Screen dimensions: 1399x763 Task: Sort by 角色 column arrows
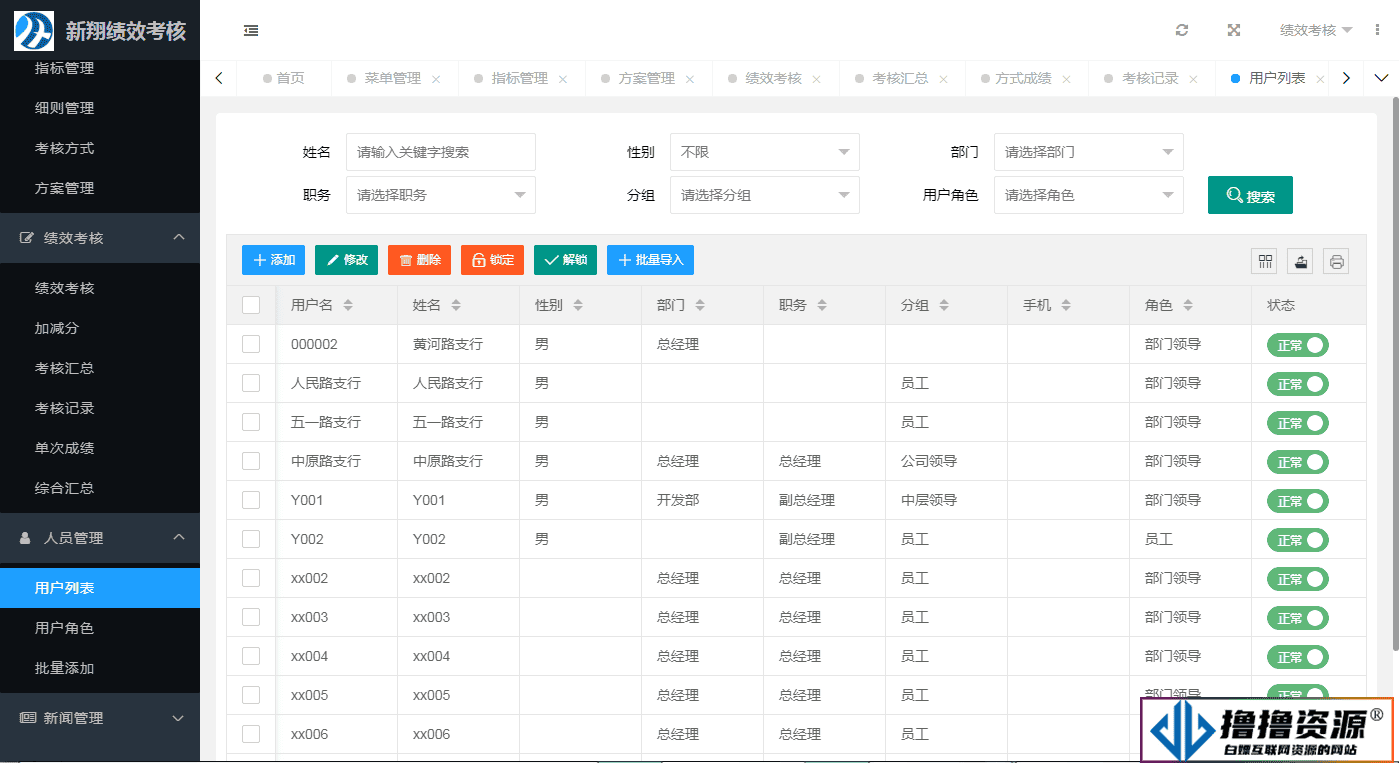tap(1188, 305)
